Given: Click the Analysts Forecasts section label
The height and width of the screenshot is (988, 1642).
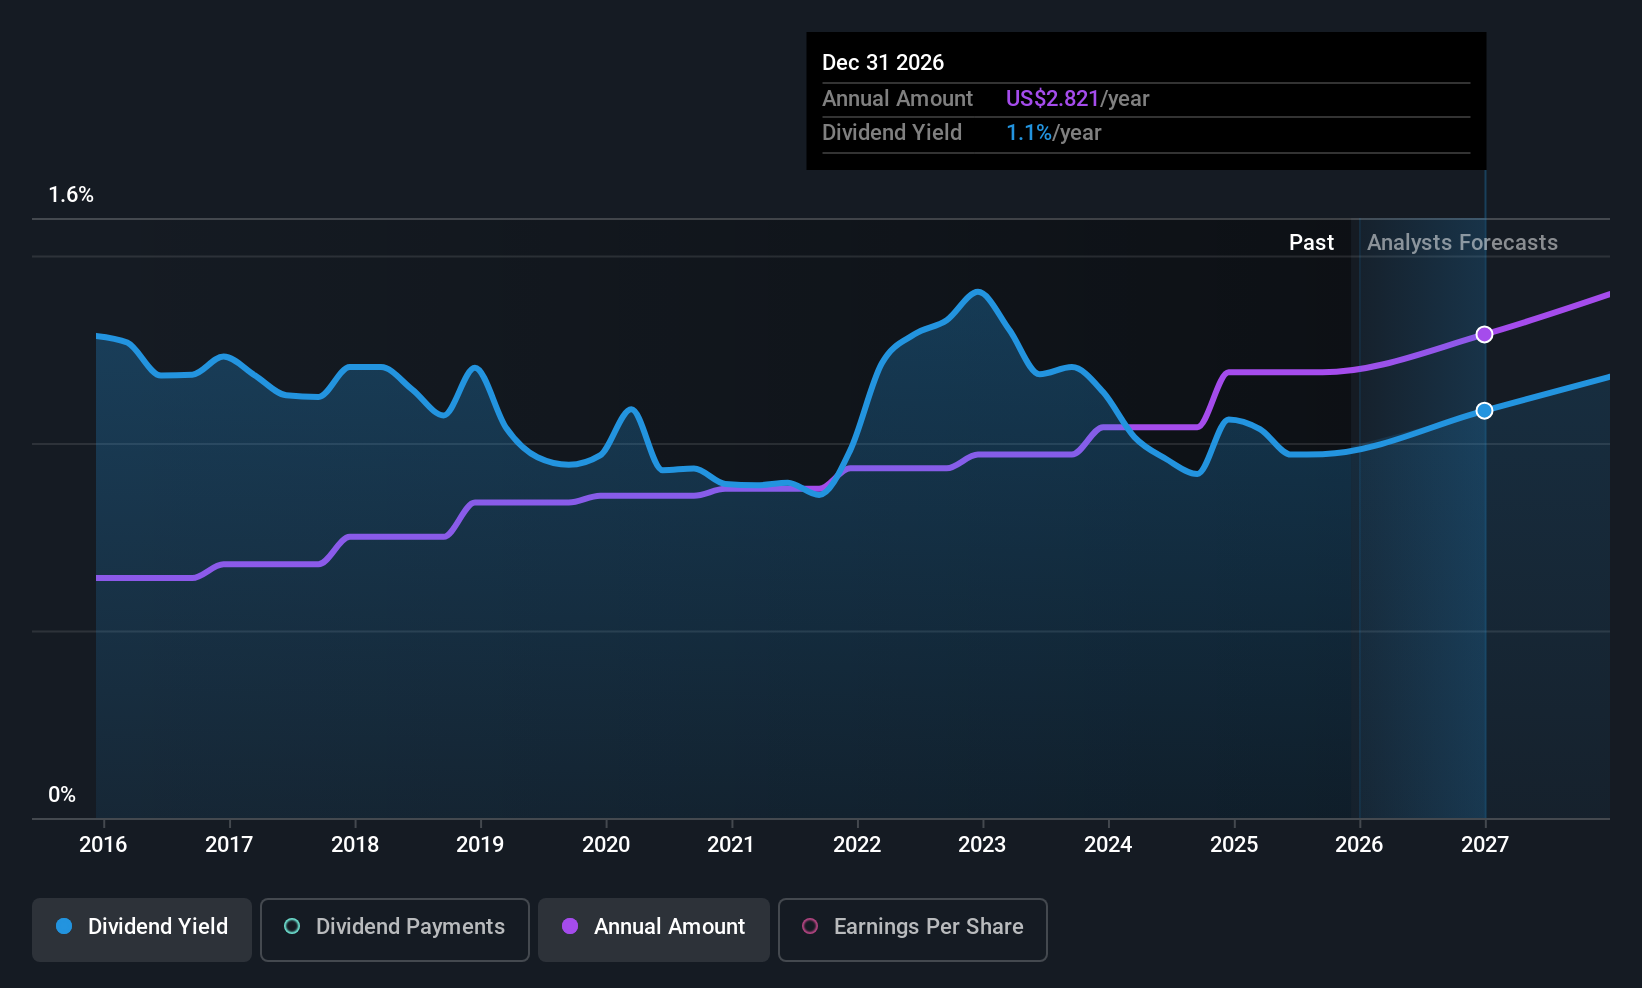Looking at the screenshot, I should pyautogui.click(x=1462, y=243).
